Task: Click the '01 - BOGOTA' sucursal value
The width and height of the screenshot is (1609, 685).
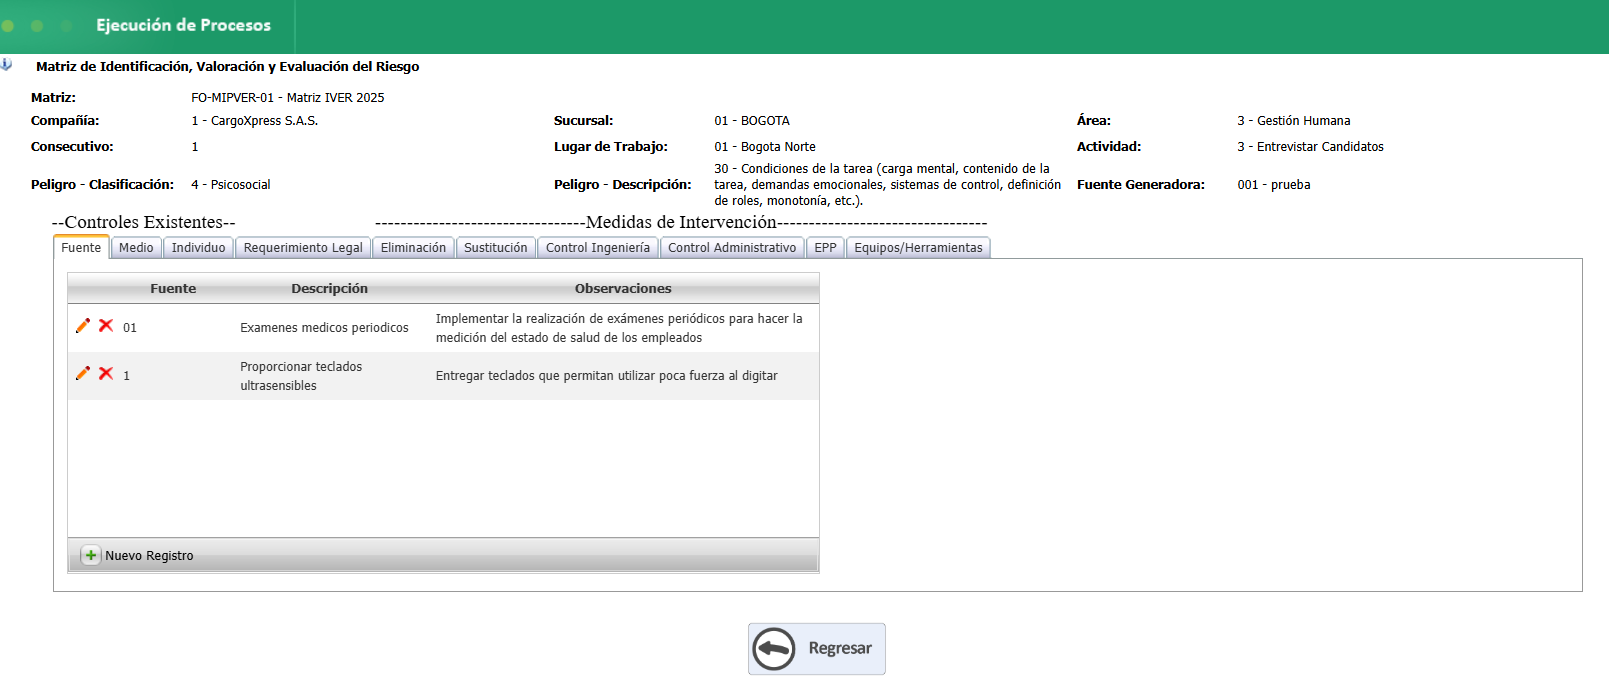Action: [752, 121]
